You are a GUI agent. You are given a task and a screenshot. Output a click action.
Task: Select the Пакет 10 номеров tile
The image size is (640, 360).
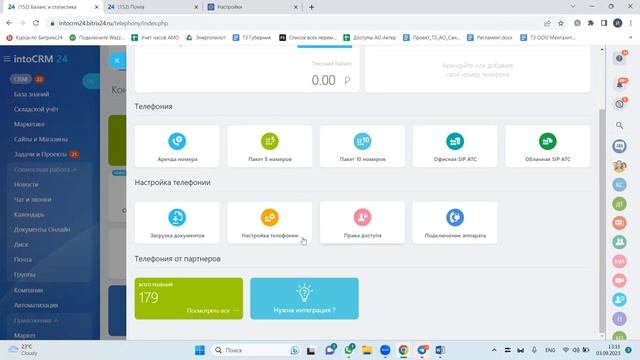pos(362,146)
